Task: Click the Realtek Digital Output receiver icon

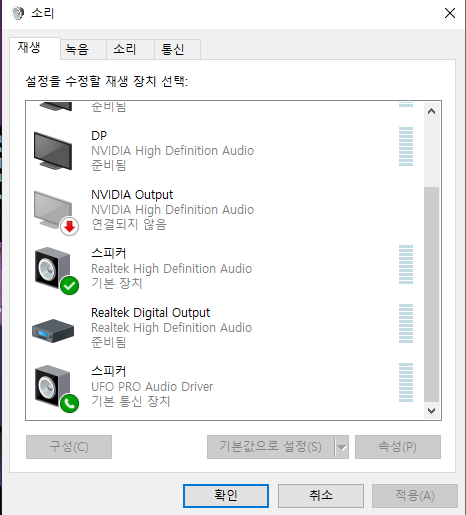Action: tap(53, 331)
